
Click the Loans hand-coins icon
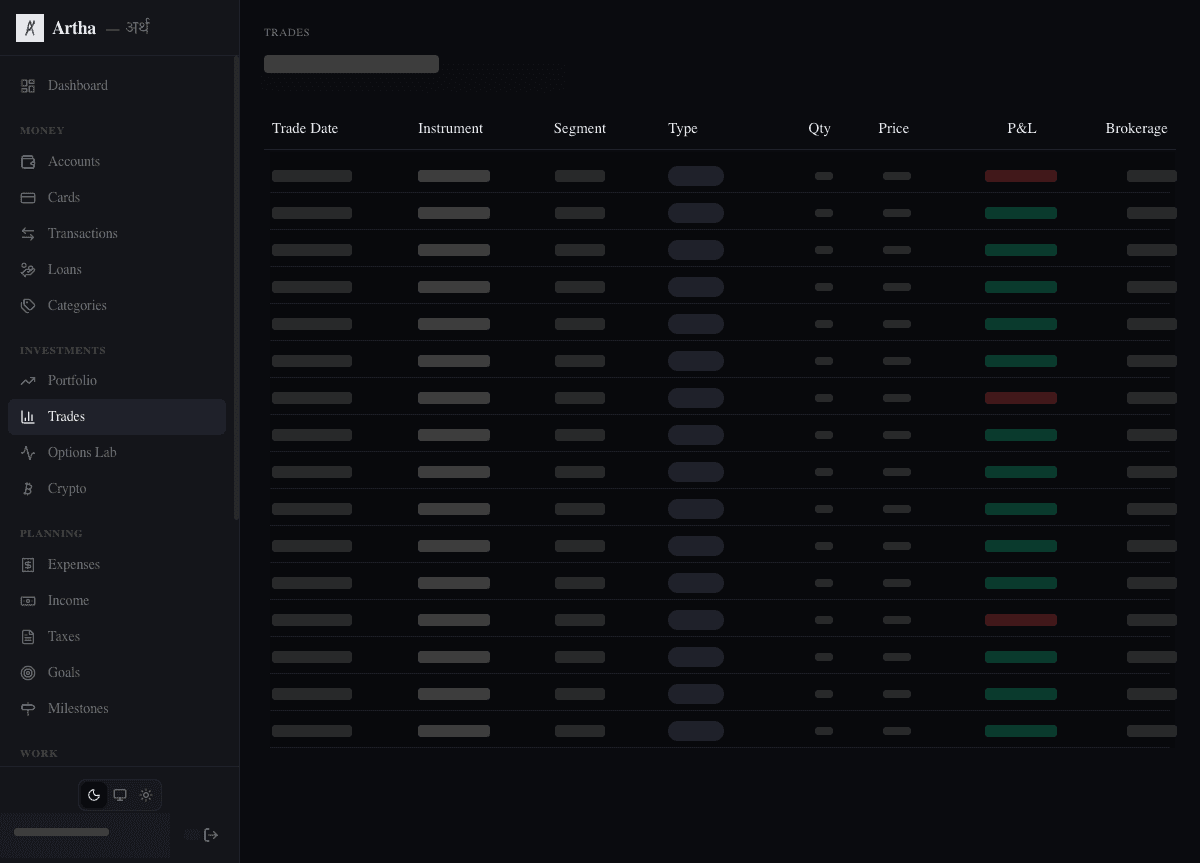(28, 270)
